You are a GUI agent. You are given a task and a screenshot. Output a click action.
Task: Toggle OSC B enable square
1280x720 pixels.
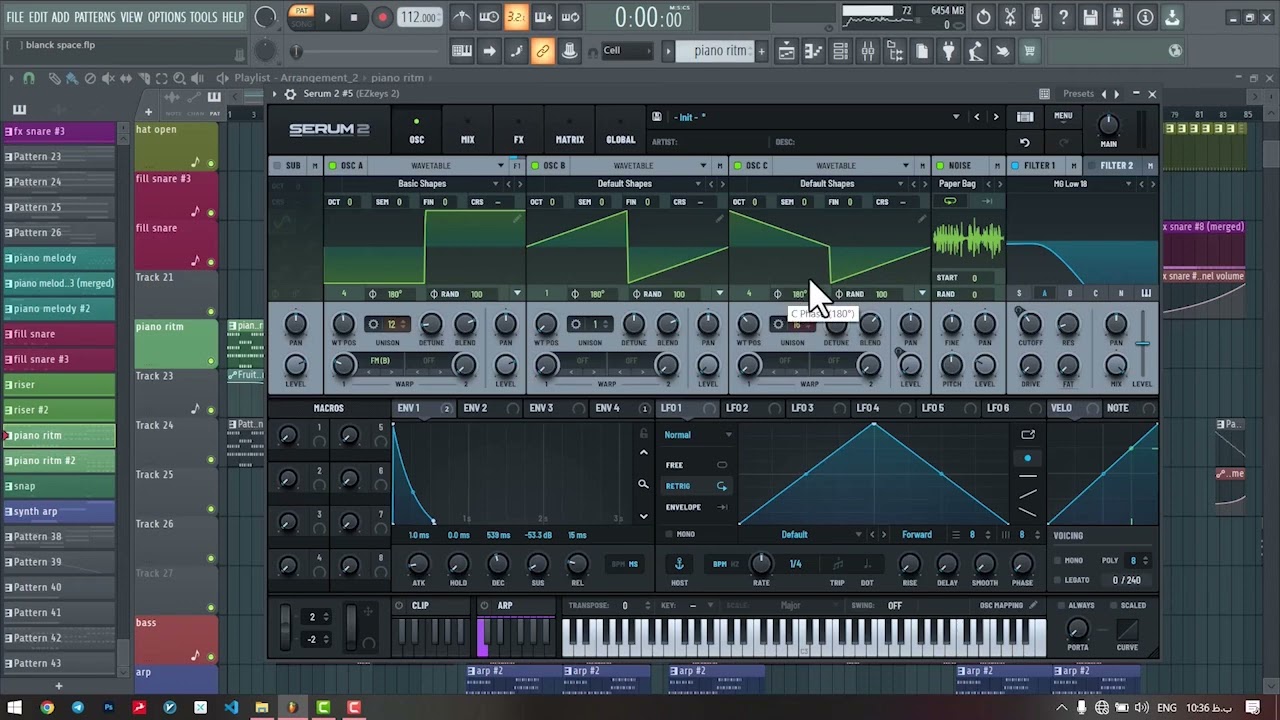click(x=535, y=165)
